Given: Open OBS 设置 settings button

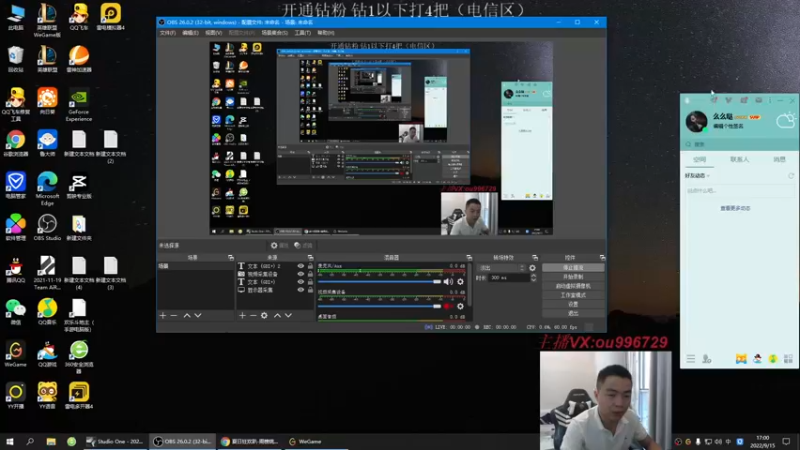Looking at the screenshot, I should point(573,304).
